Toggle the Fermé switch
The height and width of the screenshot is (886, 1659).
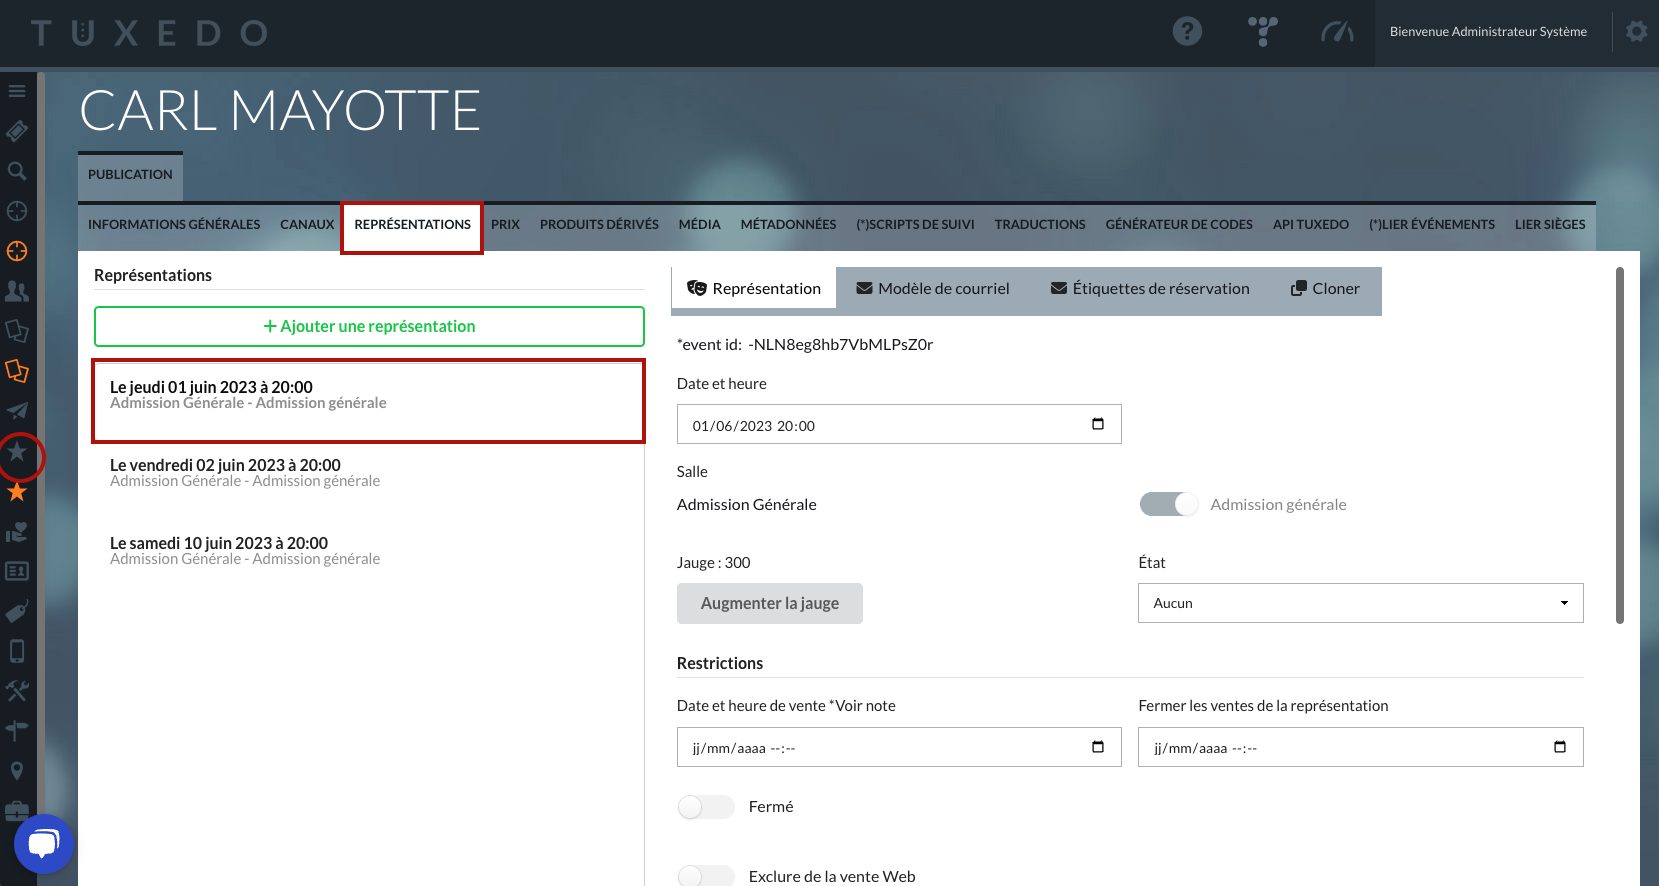pos(706,807)
